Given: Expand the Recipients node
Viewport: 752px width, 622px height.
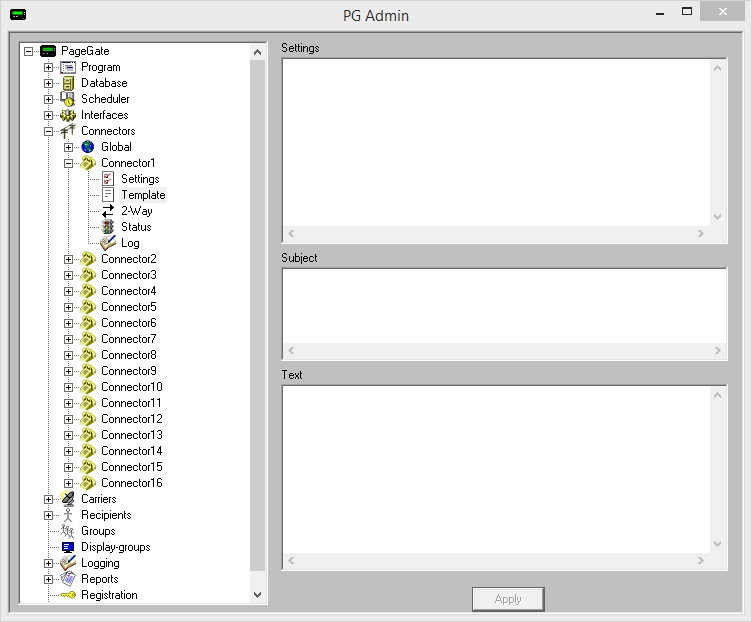Looking at the screenshot, I should pyautogui.click(x=48, y=515).
